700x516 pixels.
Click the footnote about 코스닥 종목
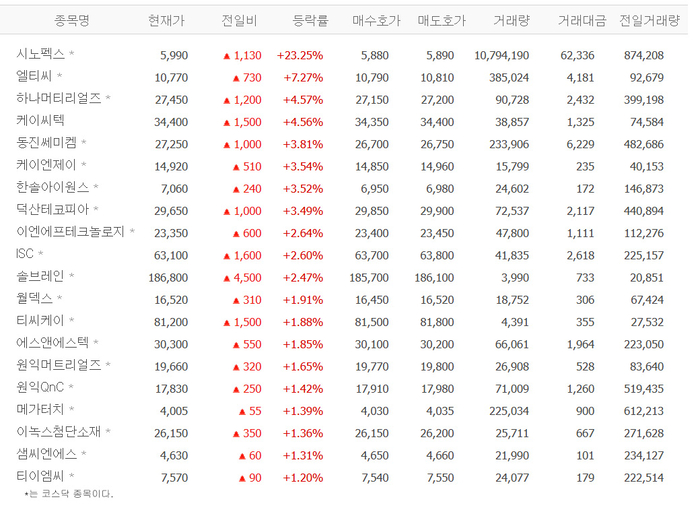(x=69, y=494)
